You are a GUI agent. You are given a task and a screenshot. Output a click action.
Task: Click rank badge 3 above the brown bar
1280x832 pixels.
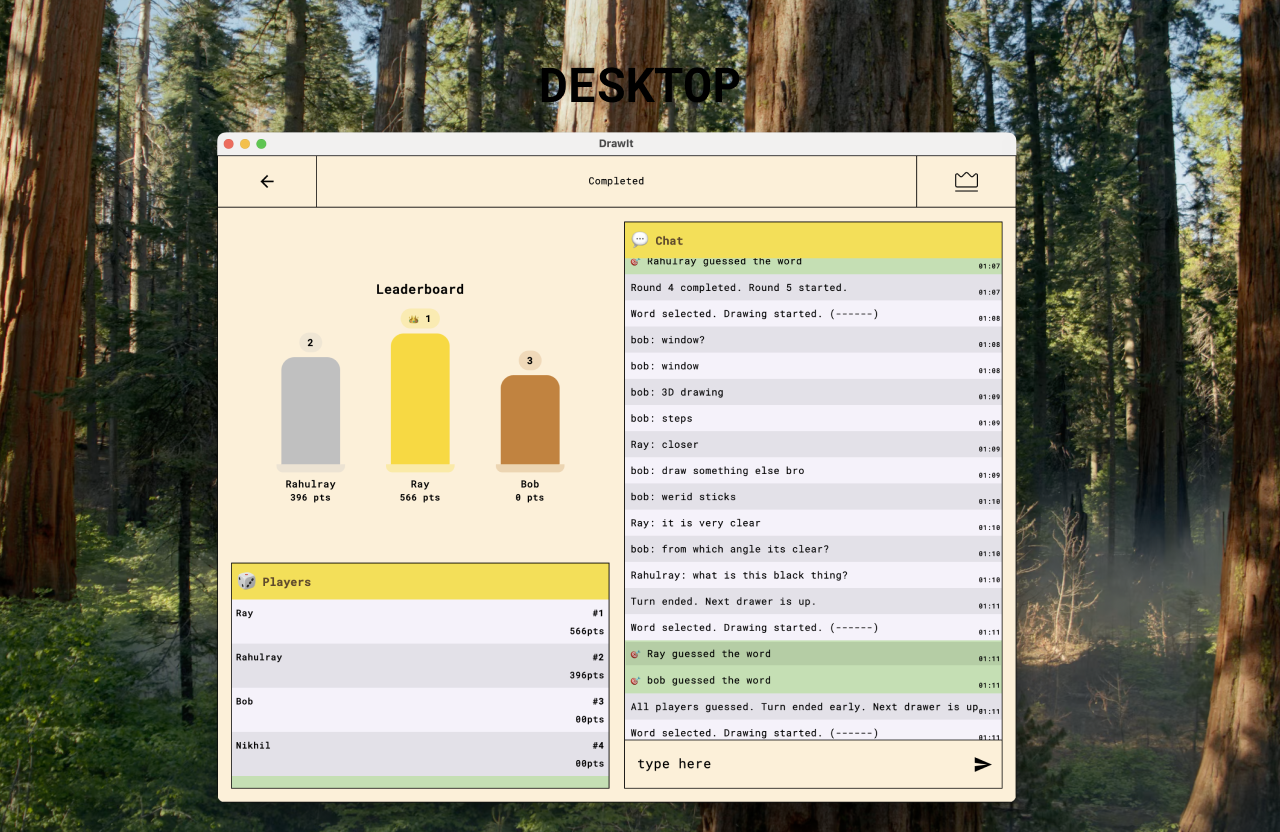(530, 360)
